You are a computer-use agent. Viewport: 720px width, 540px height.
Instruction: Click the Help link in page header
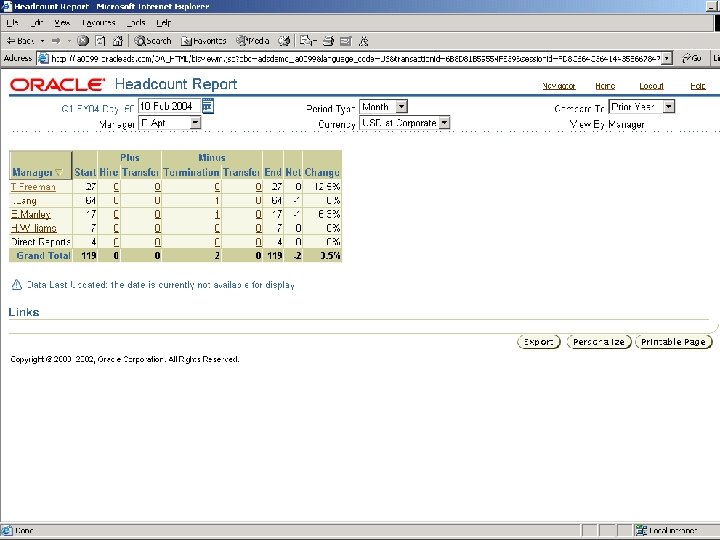point(698,86)
